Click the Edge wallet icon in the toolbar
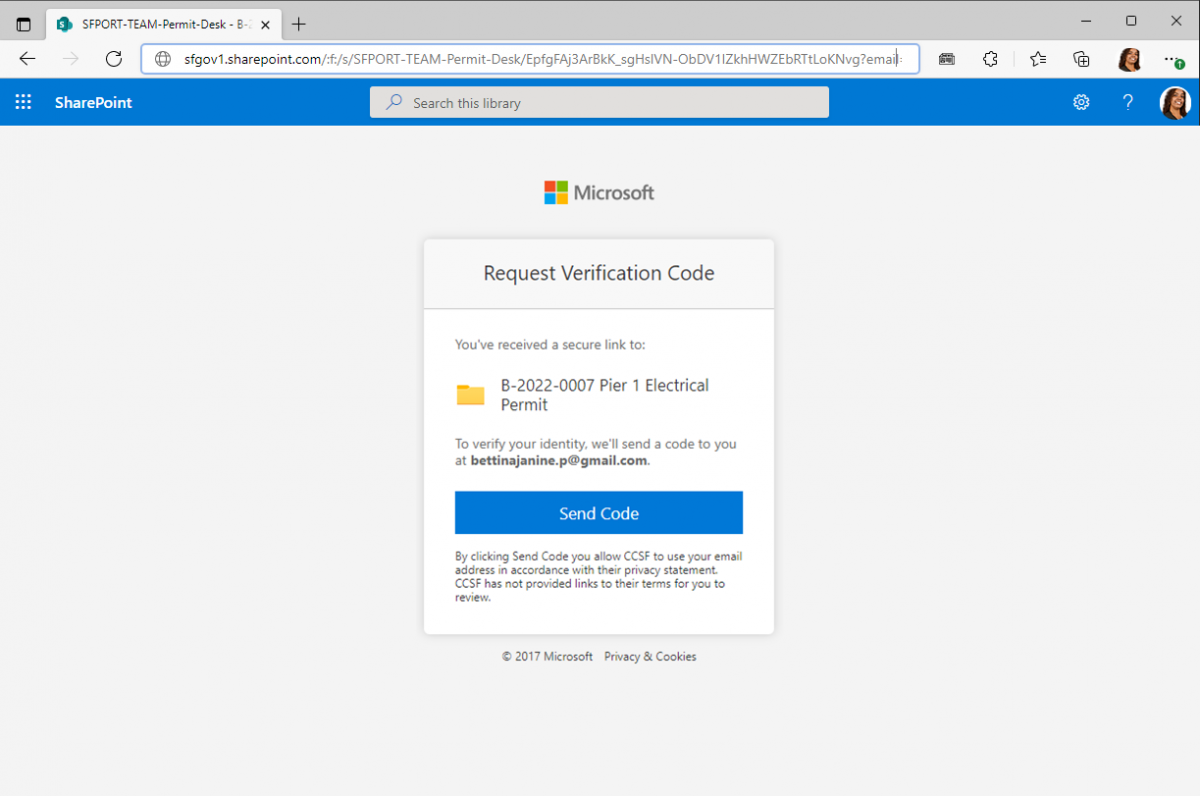 tap(946, 58)
